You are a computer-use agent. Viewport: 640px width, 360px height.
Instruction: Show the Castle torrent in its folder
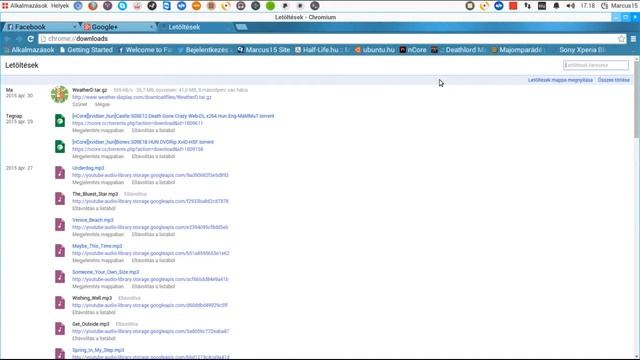(98, 130)
